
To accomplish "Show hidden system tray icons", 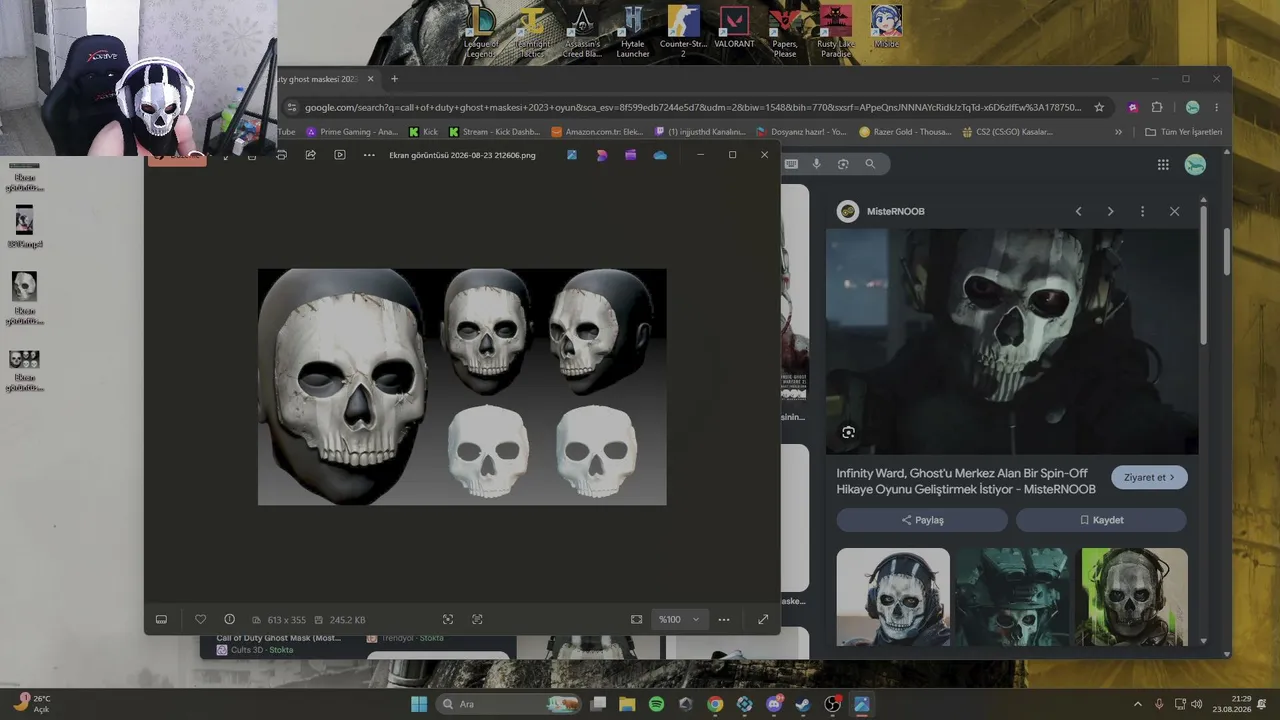I will 1137,704.
